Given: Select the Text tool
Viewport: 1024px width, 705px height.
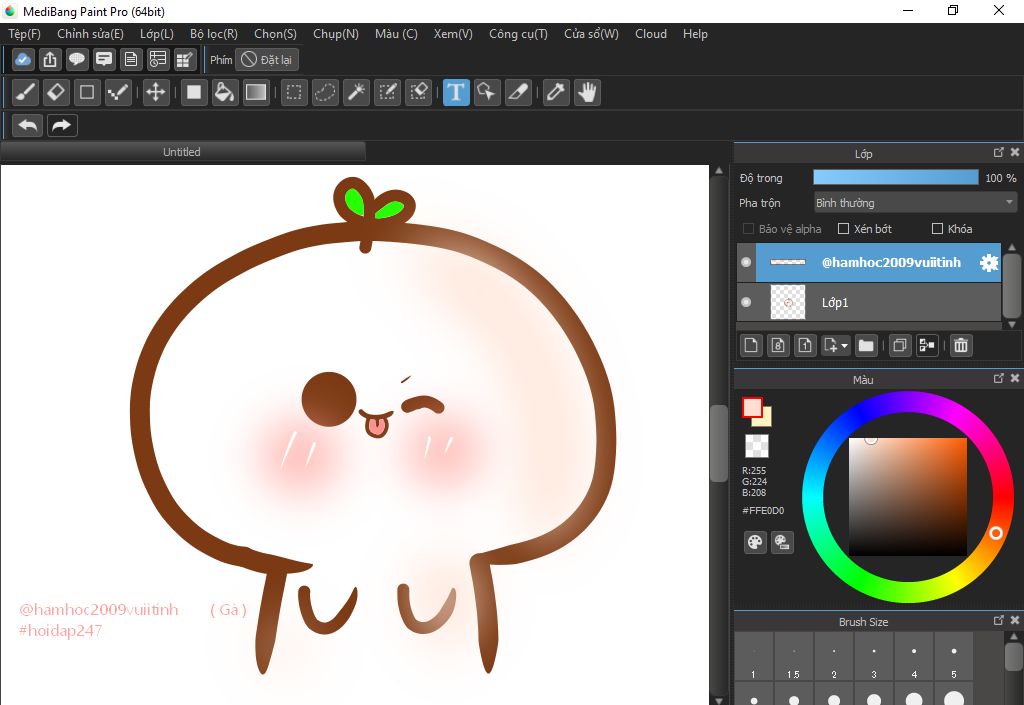Looking at the screenshot, I should pyautogui.click(x=456, y=92).
